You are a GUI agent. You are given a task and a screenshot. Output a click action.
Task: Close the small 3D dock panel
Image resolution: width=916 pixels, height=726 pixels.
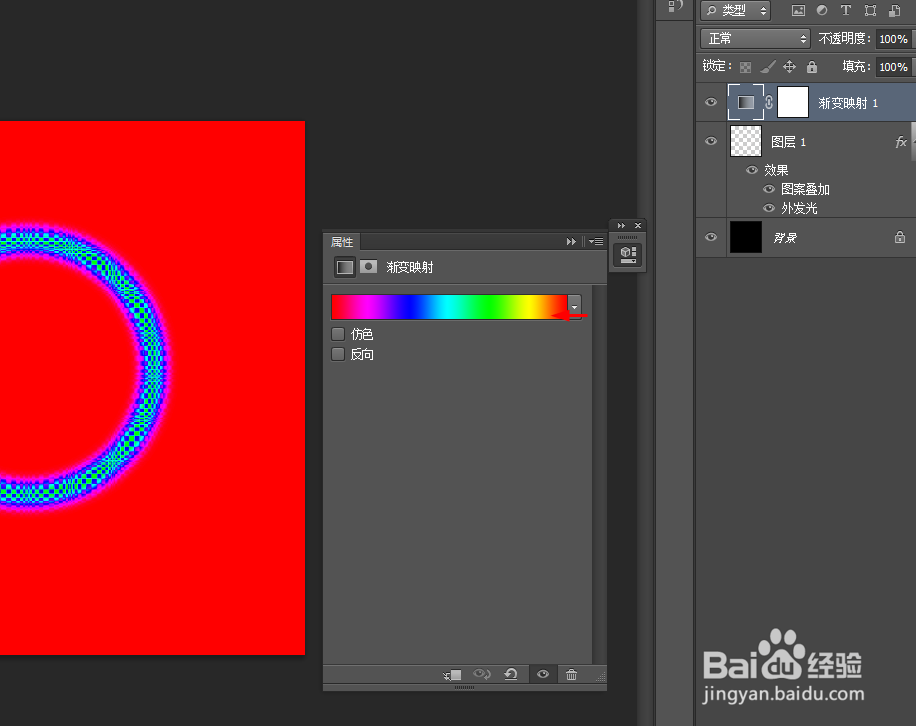point(638,225)
